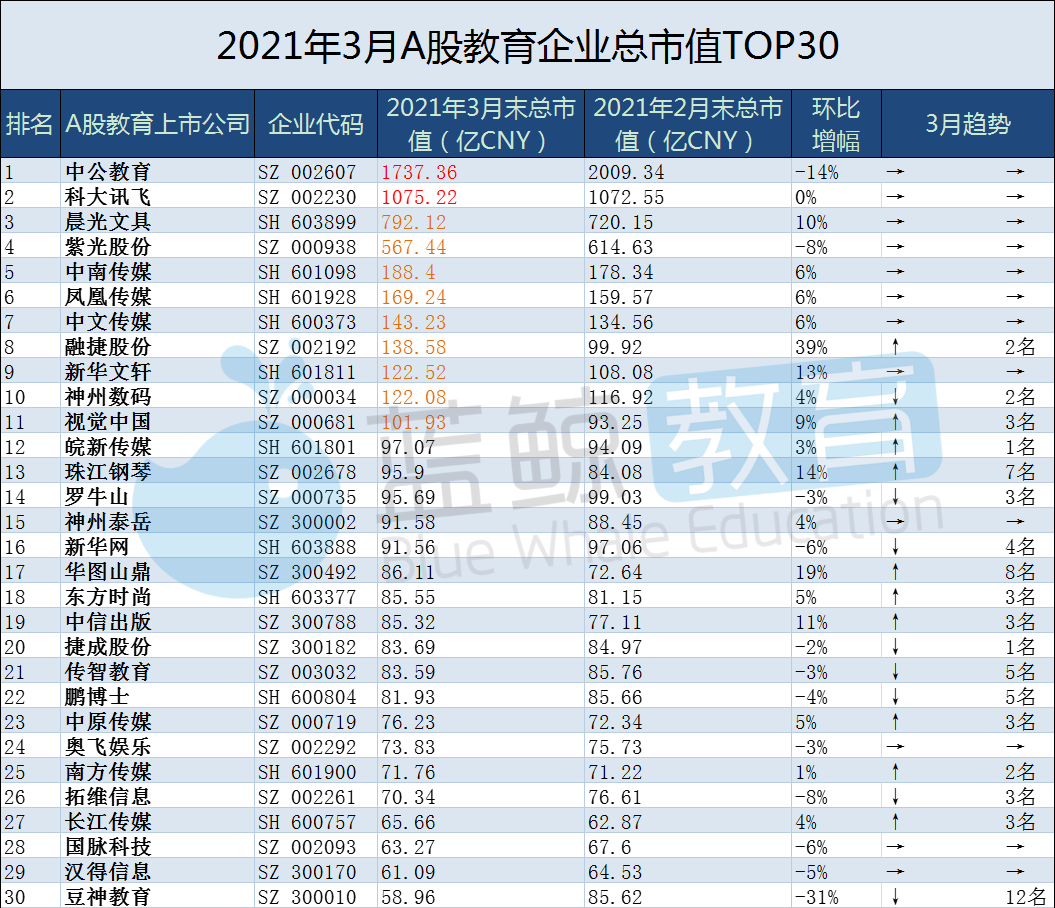The height and width of the screenshot is (908, 1055).
Task: Click the down arrow in 罗牛山 row
Action: (x=896, y=496)
